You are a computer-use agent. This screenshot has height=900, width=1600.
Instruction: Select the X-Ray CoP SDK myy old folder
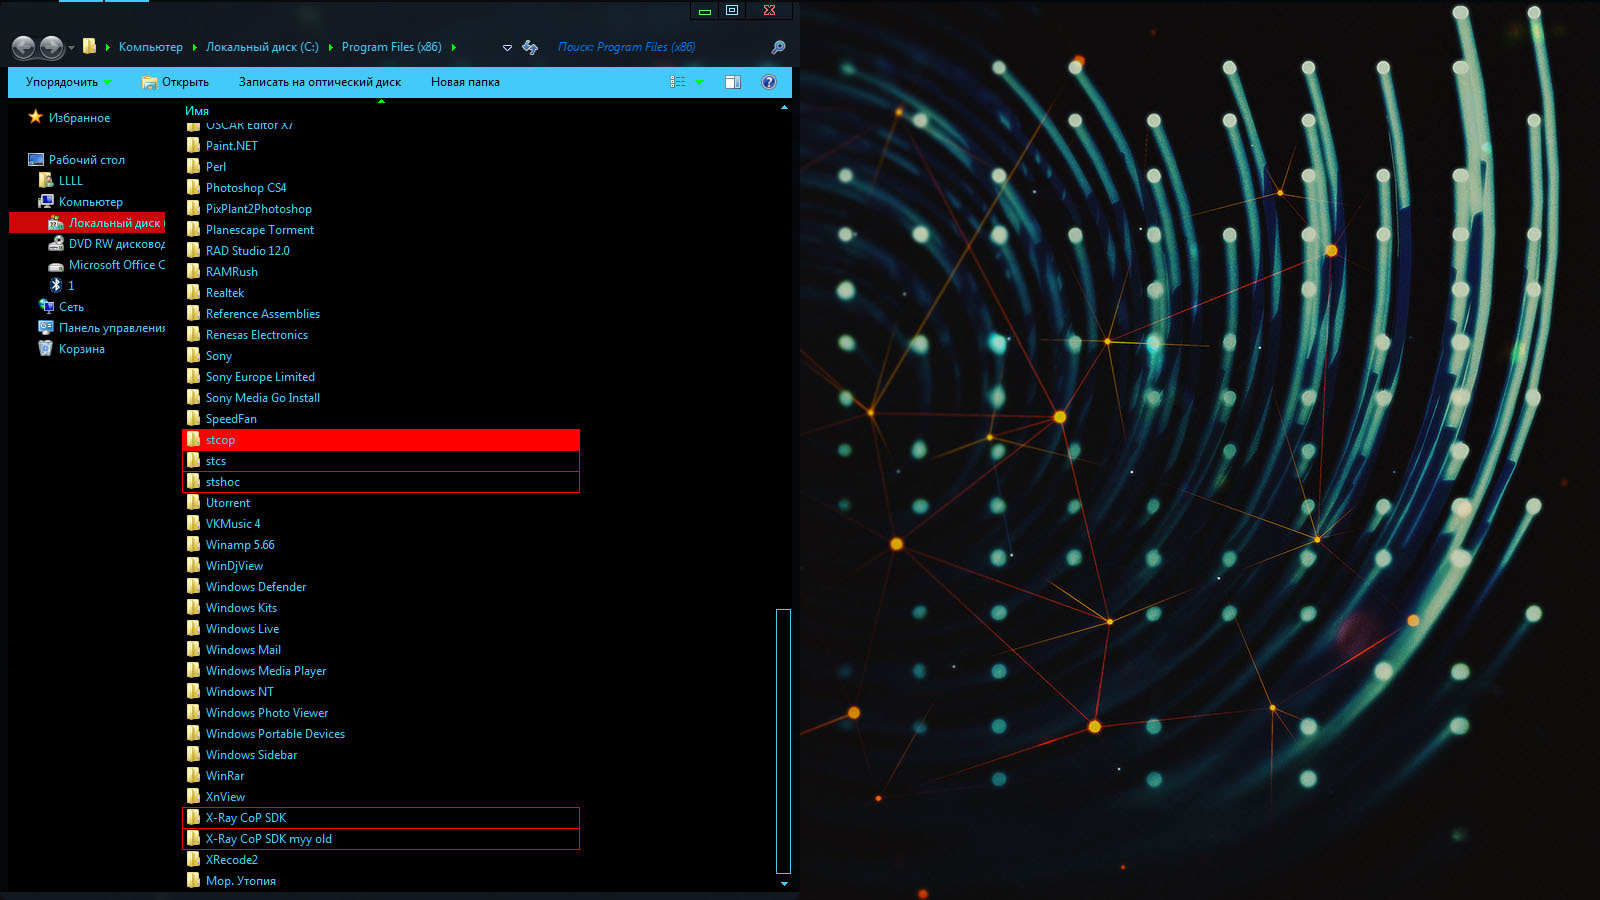381,839
